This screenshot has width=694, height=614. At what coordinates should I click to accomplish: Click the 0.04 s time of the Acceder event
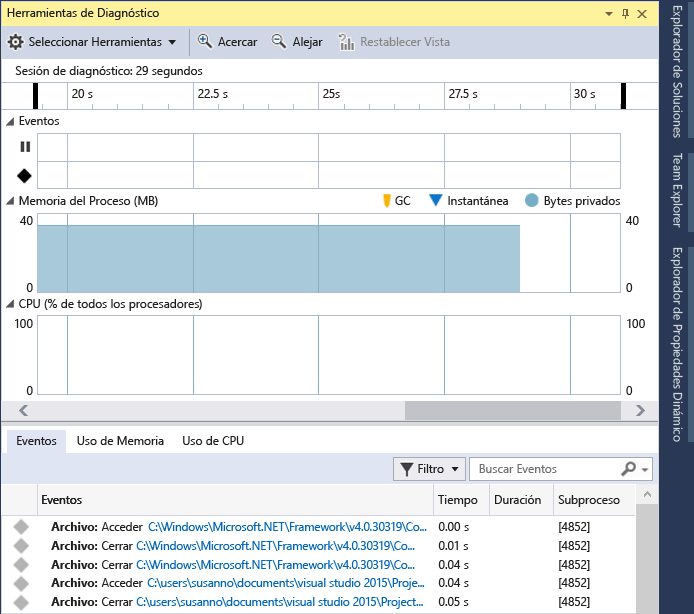453,583
